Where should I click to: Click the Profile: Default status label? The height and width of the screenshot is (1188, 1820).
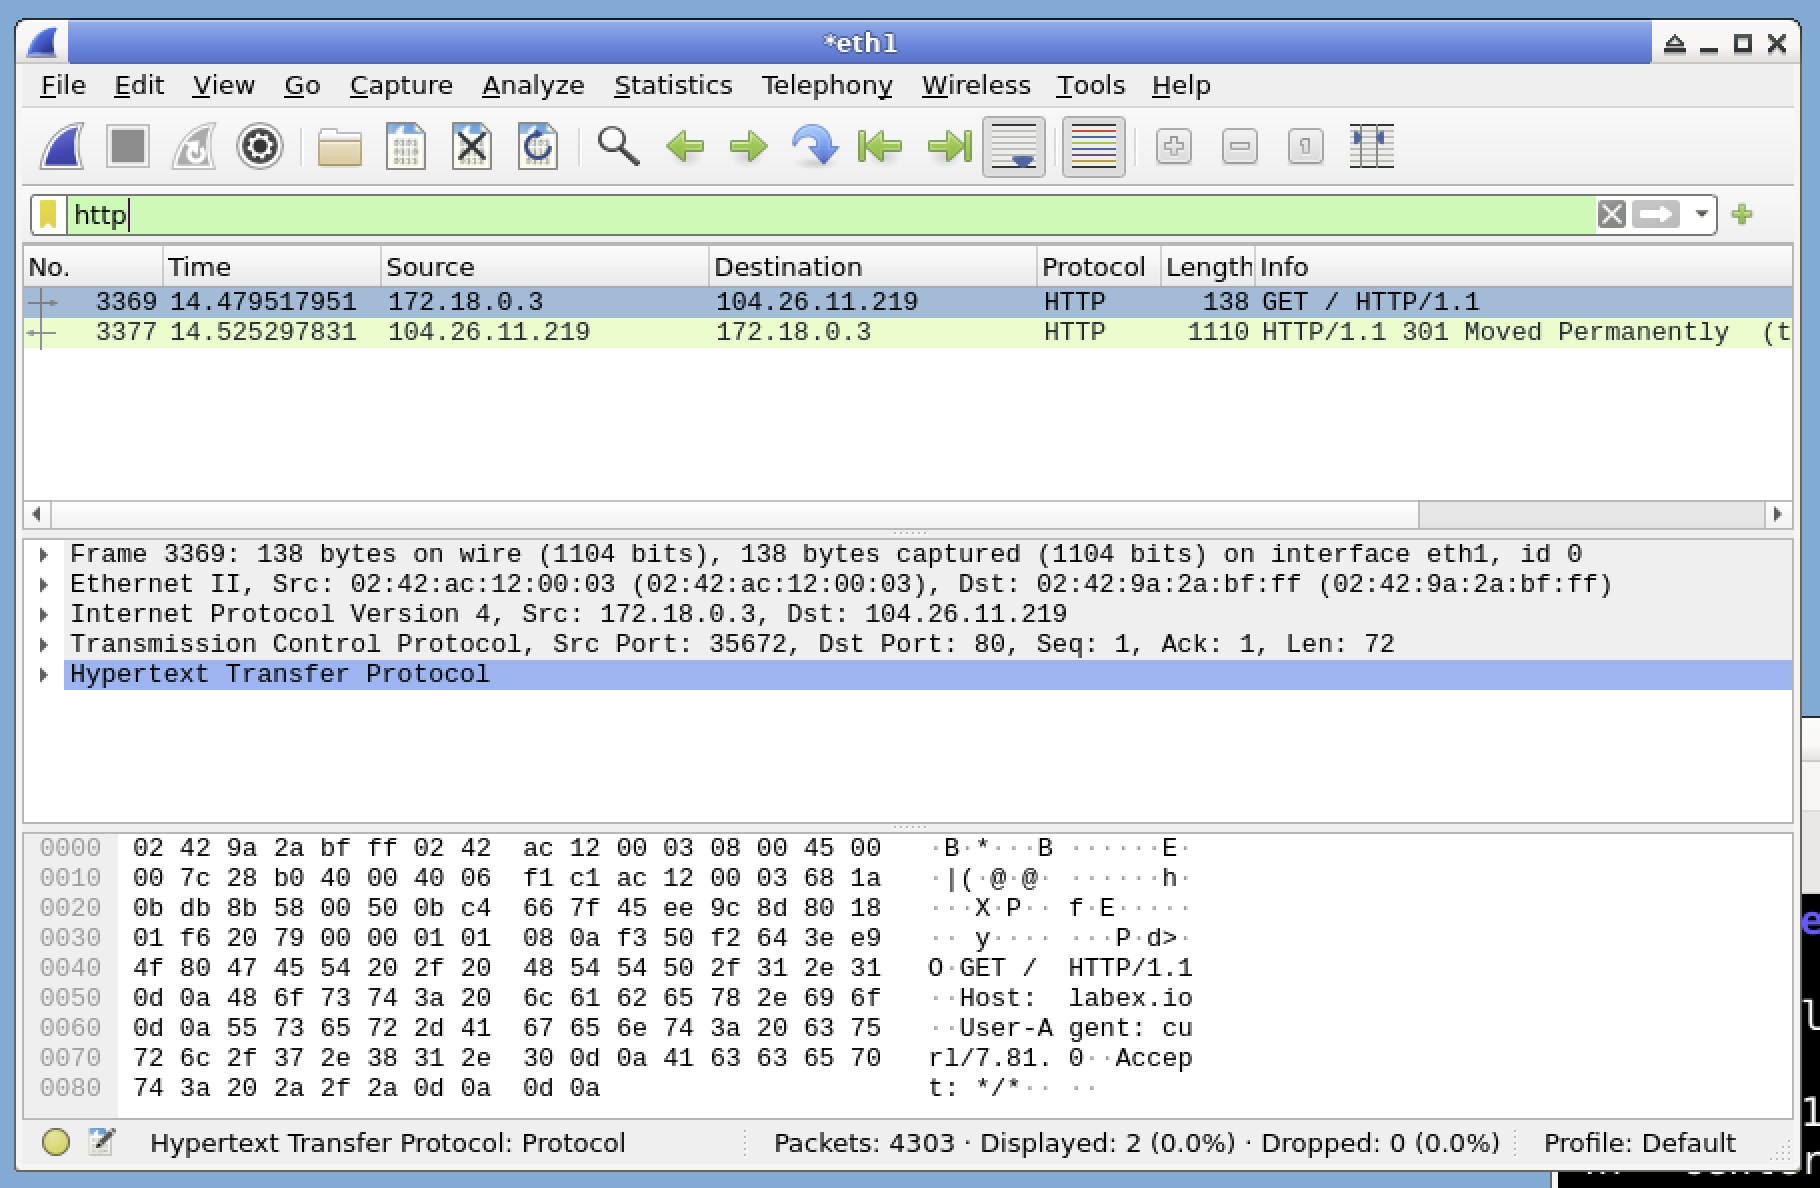pyautogui.click(x=1639, y=1143)
